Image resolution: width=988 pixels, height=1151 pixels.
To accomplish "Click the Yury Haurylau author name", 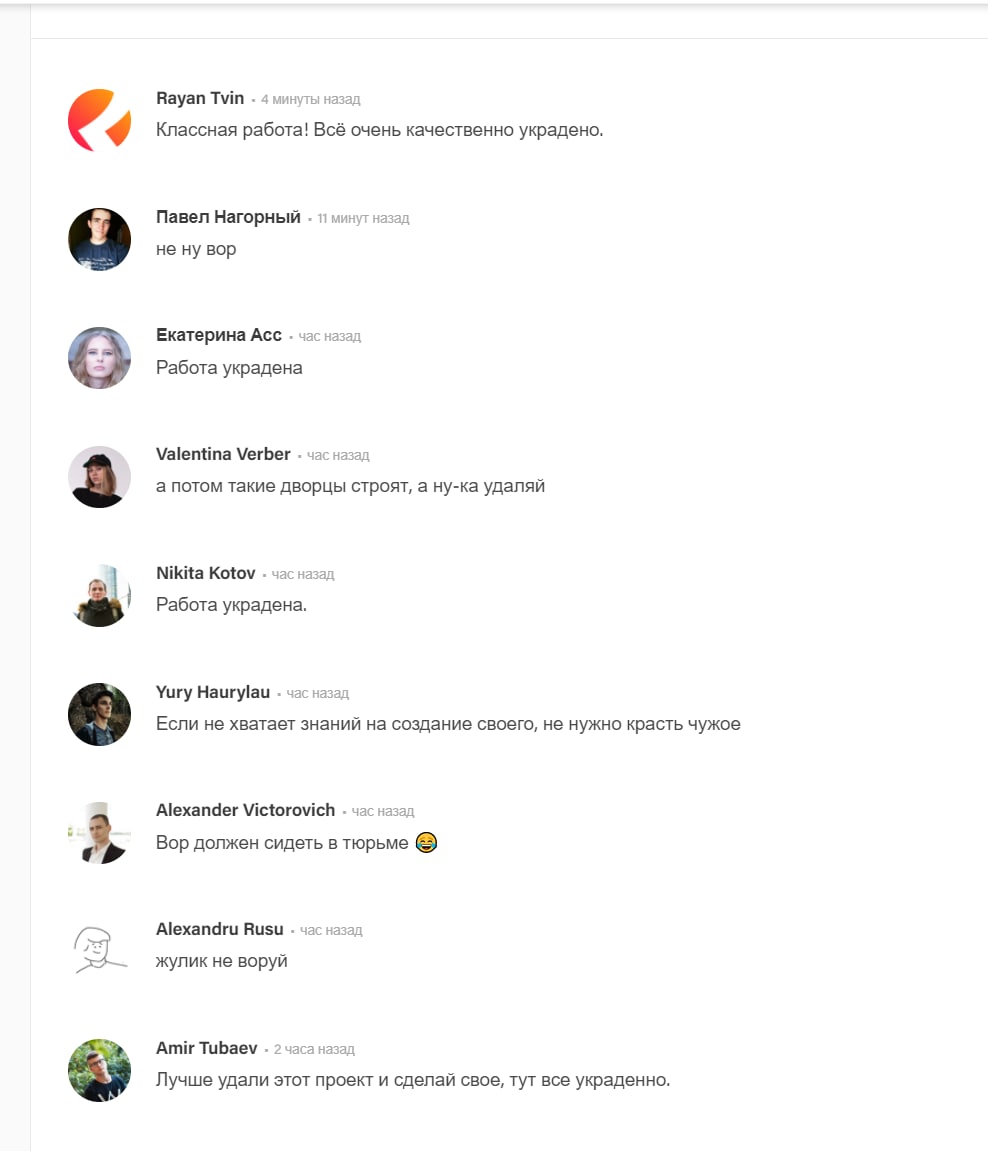I will 213,692.
